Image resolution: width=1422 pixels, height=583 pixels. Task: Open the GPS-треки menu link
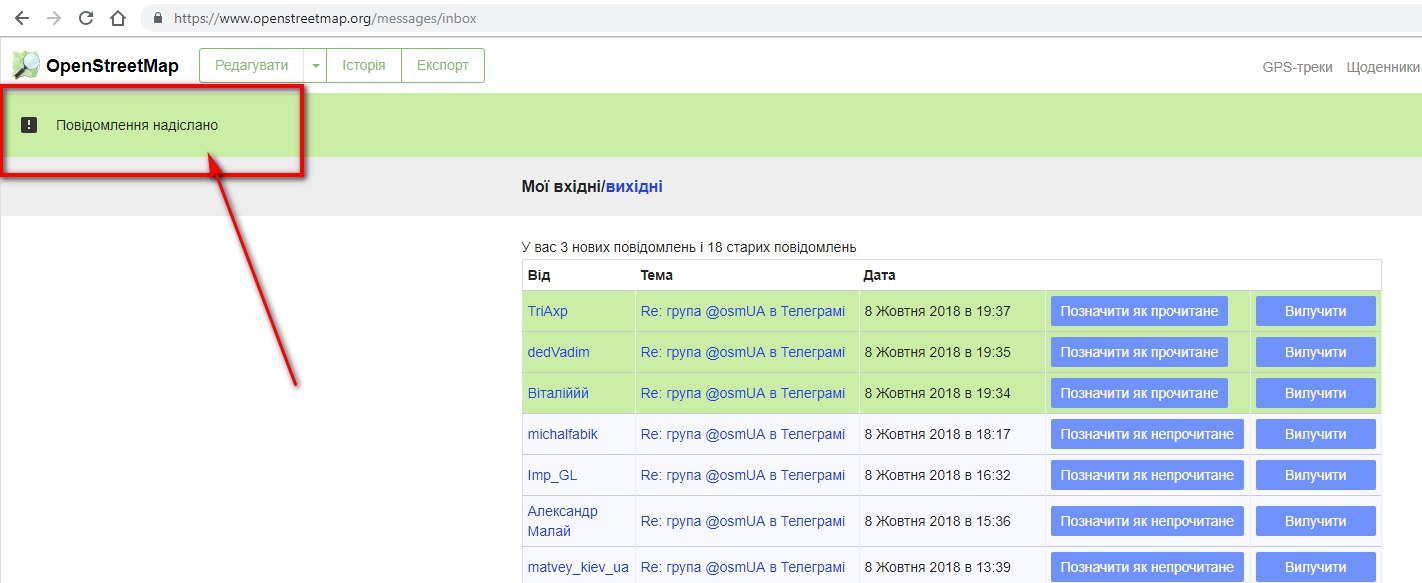[x=1297, y=67]
